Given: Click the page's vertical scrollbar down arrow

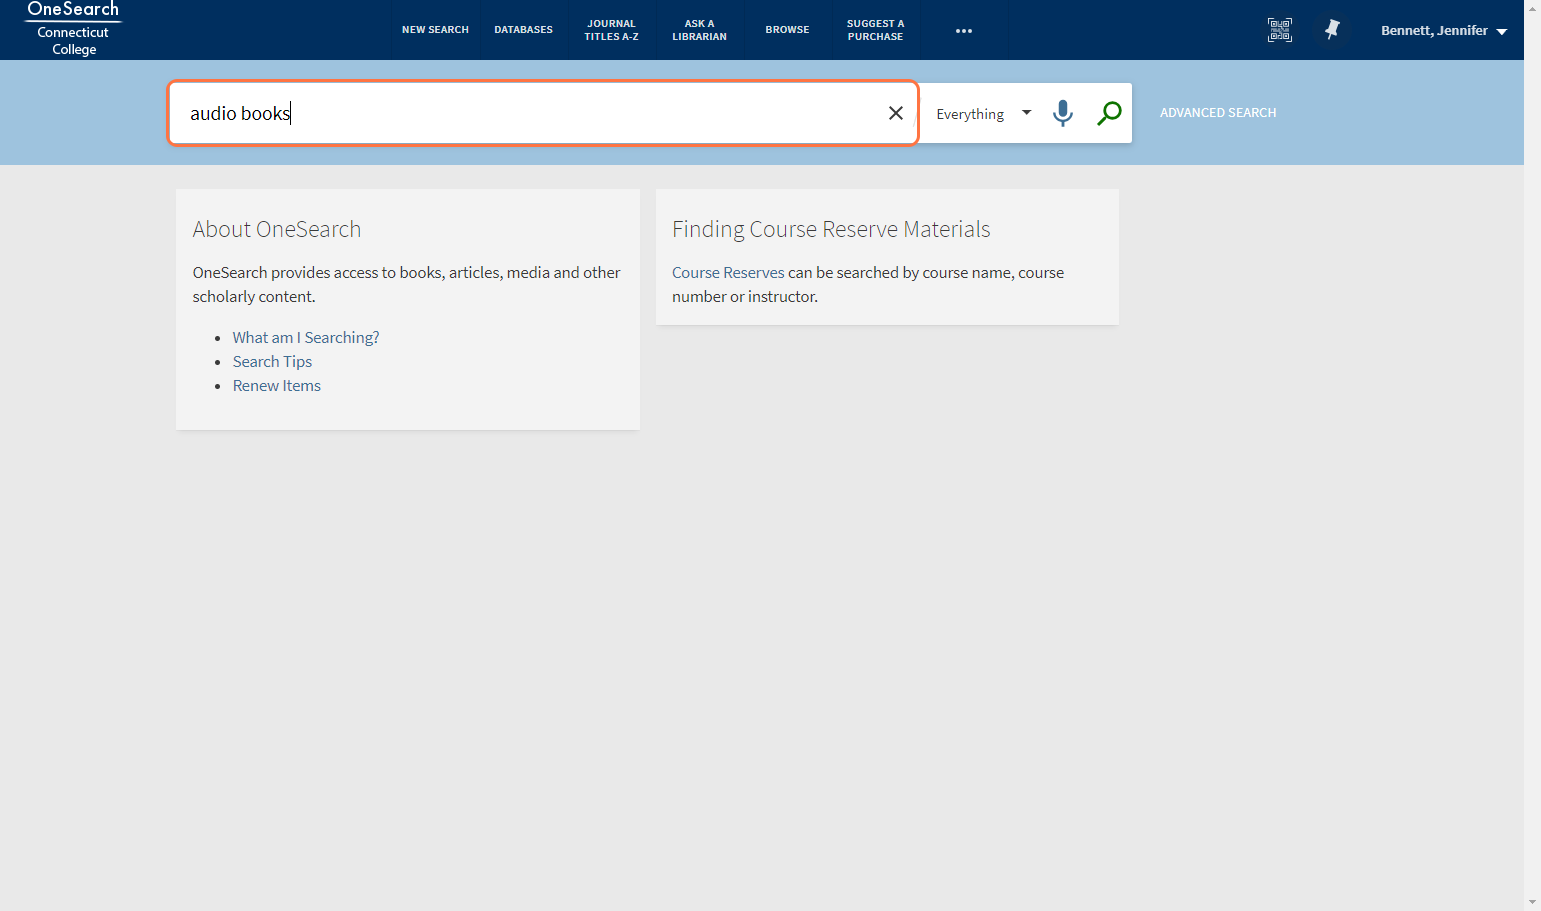Looking at the screenshot, I should (x=1532, y=902).
